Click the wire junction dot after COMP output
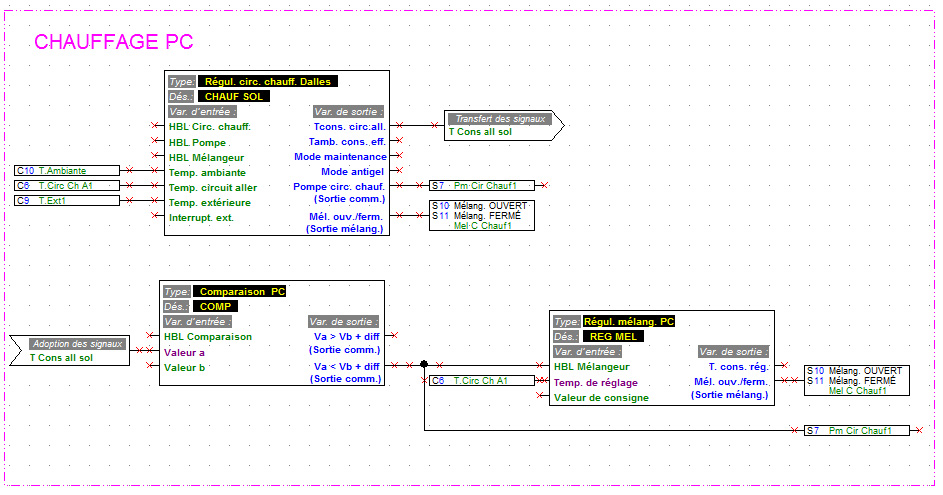Screen dimensions: 943x495 point(425,366)
